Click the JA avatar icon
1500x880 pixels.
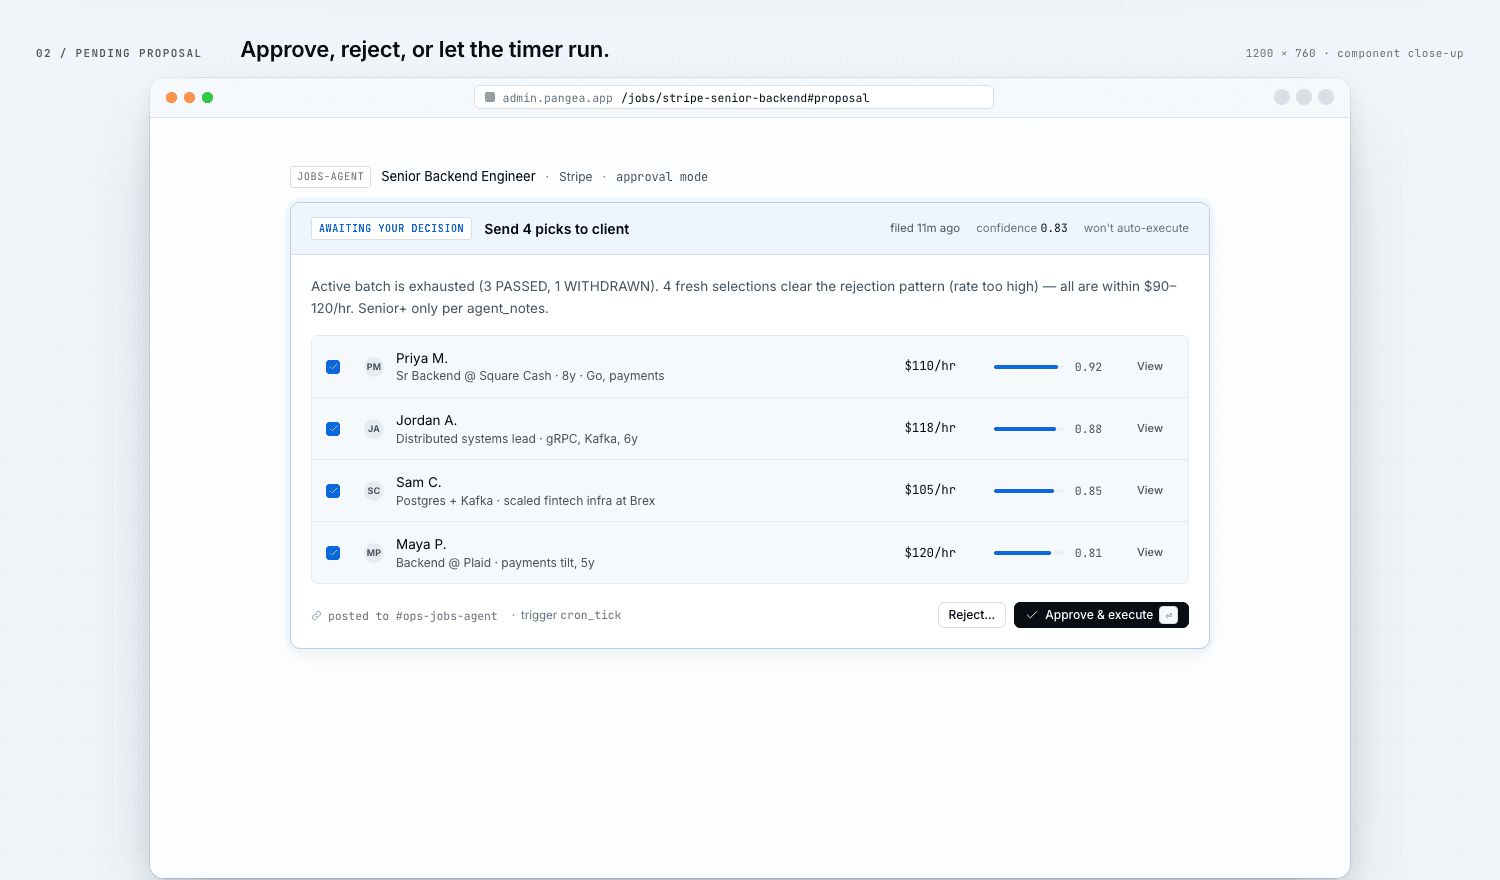[x=374, y=429]
